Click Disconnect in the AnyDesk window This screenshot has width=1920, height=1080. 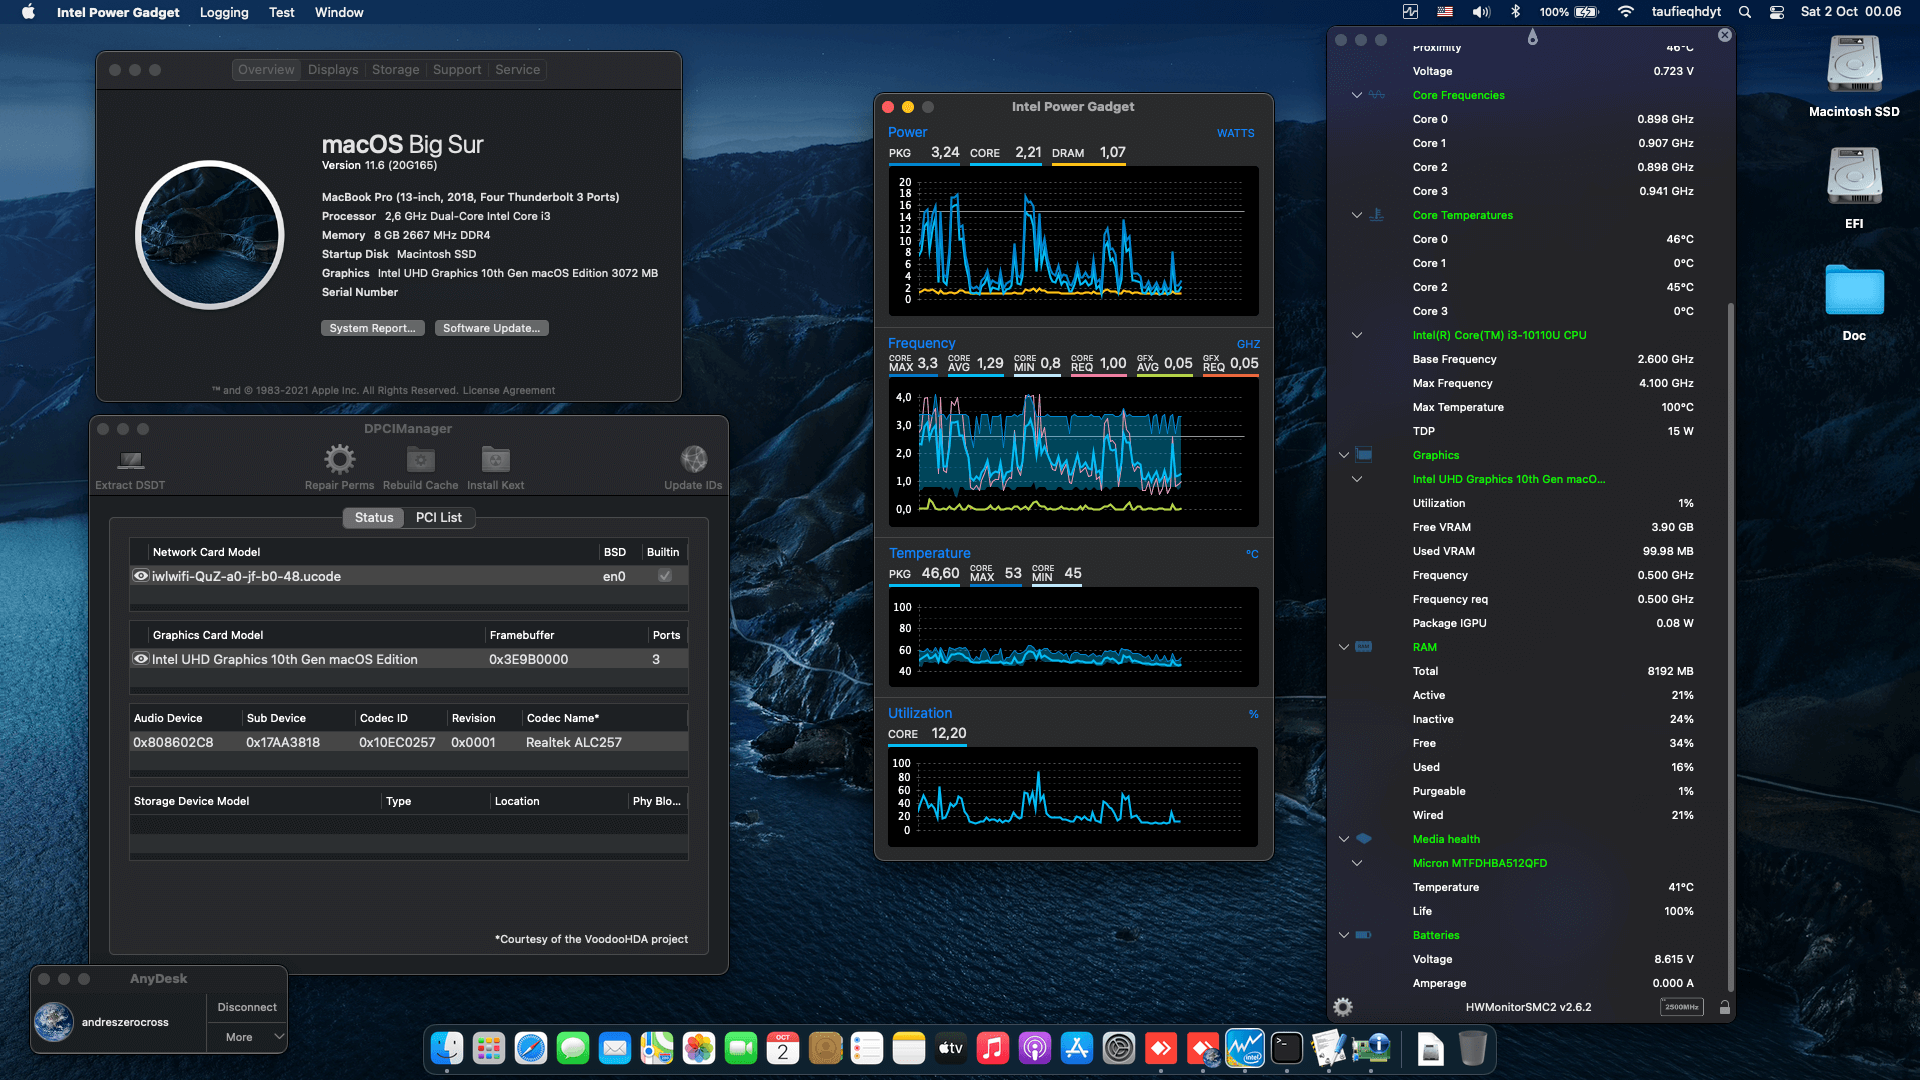point(247,1007)
